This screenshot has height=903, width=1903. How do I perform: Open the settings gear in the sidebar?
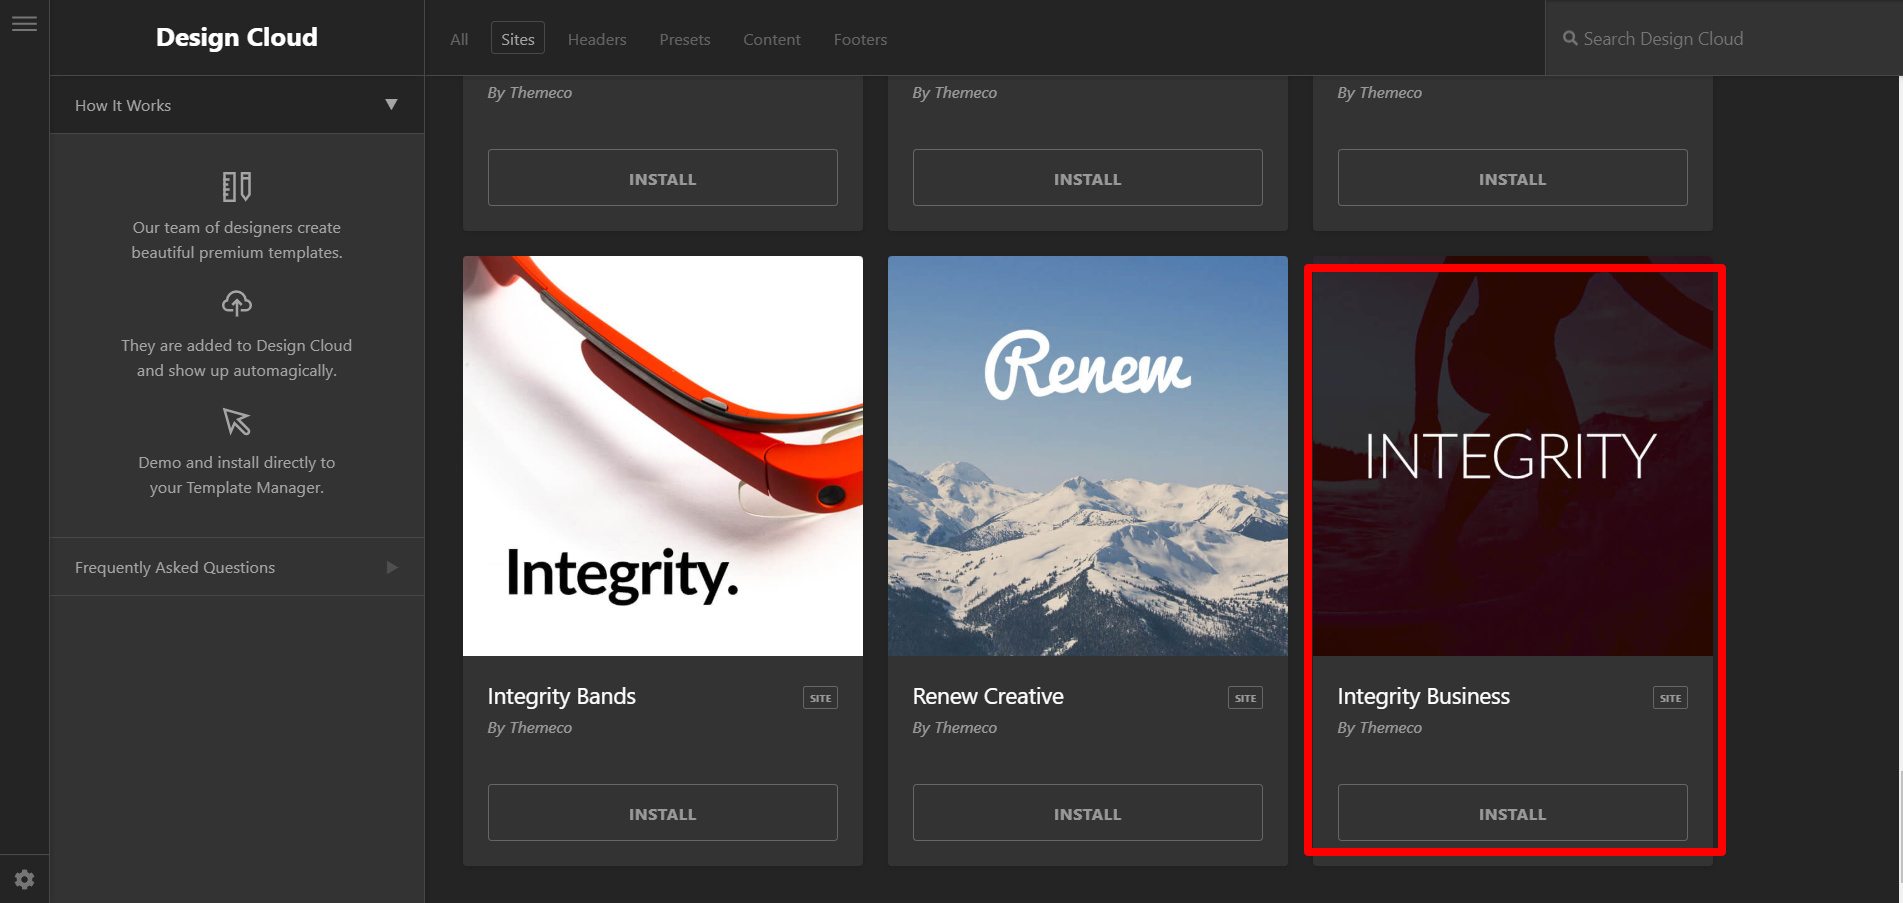pyautogui.click(x=24, y=879)
